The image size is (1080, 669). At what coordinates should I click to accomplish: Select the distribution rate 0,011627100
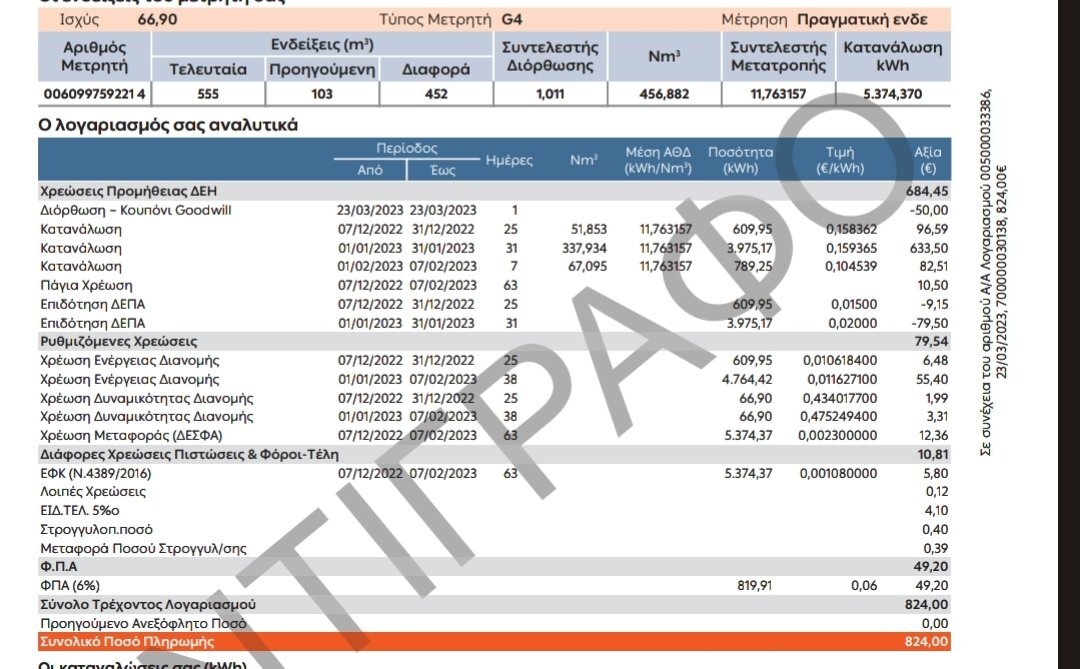coord(842,379)
